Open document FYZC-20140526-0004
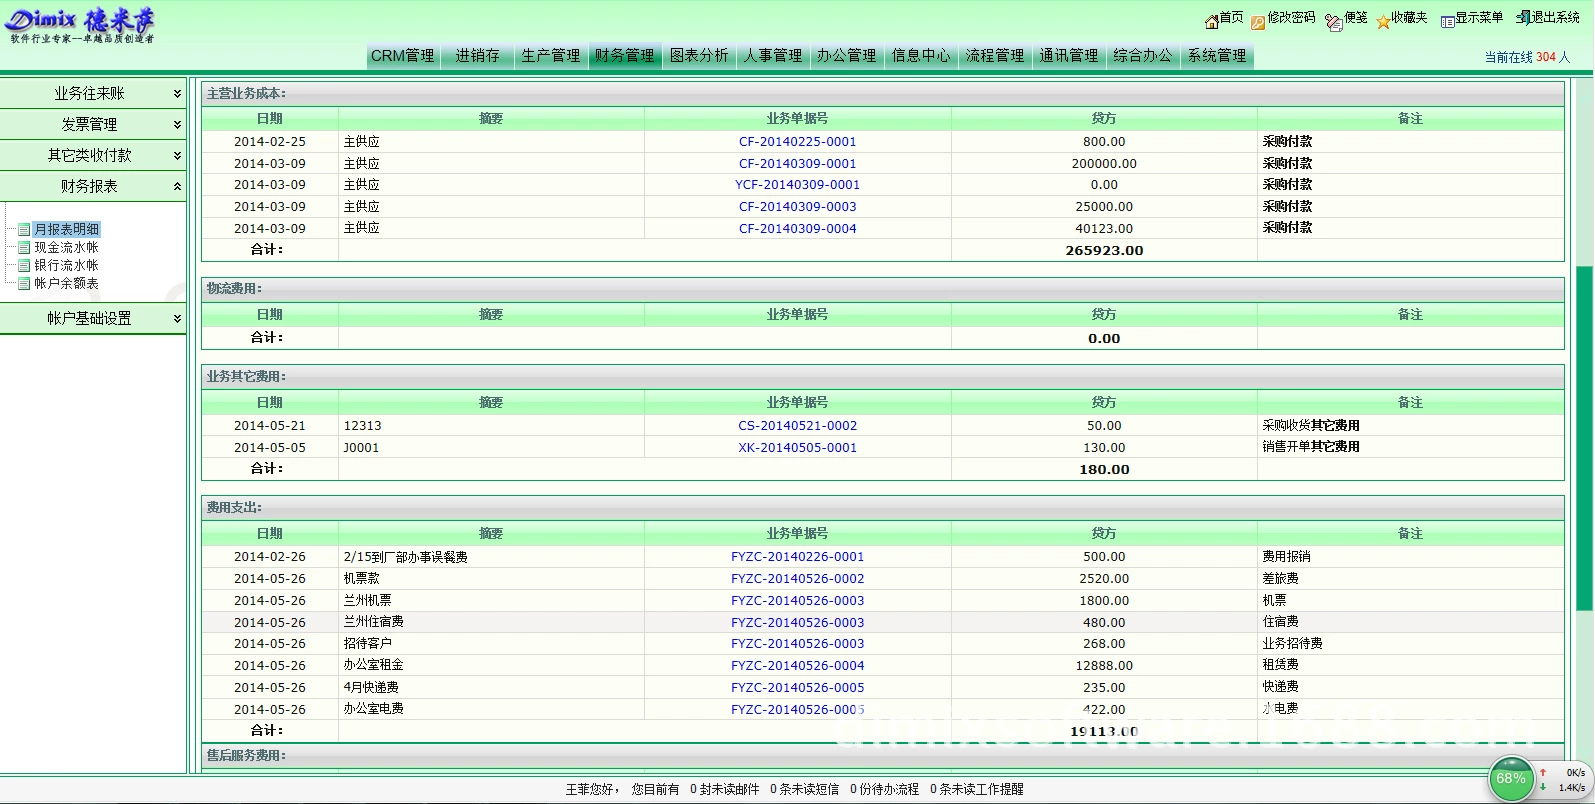This screenshot has height=804, width=1595. [797, 666]
